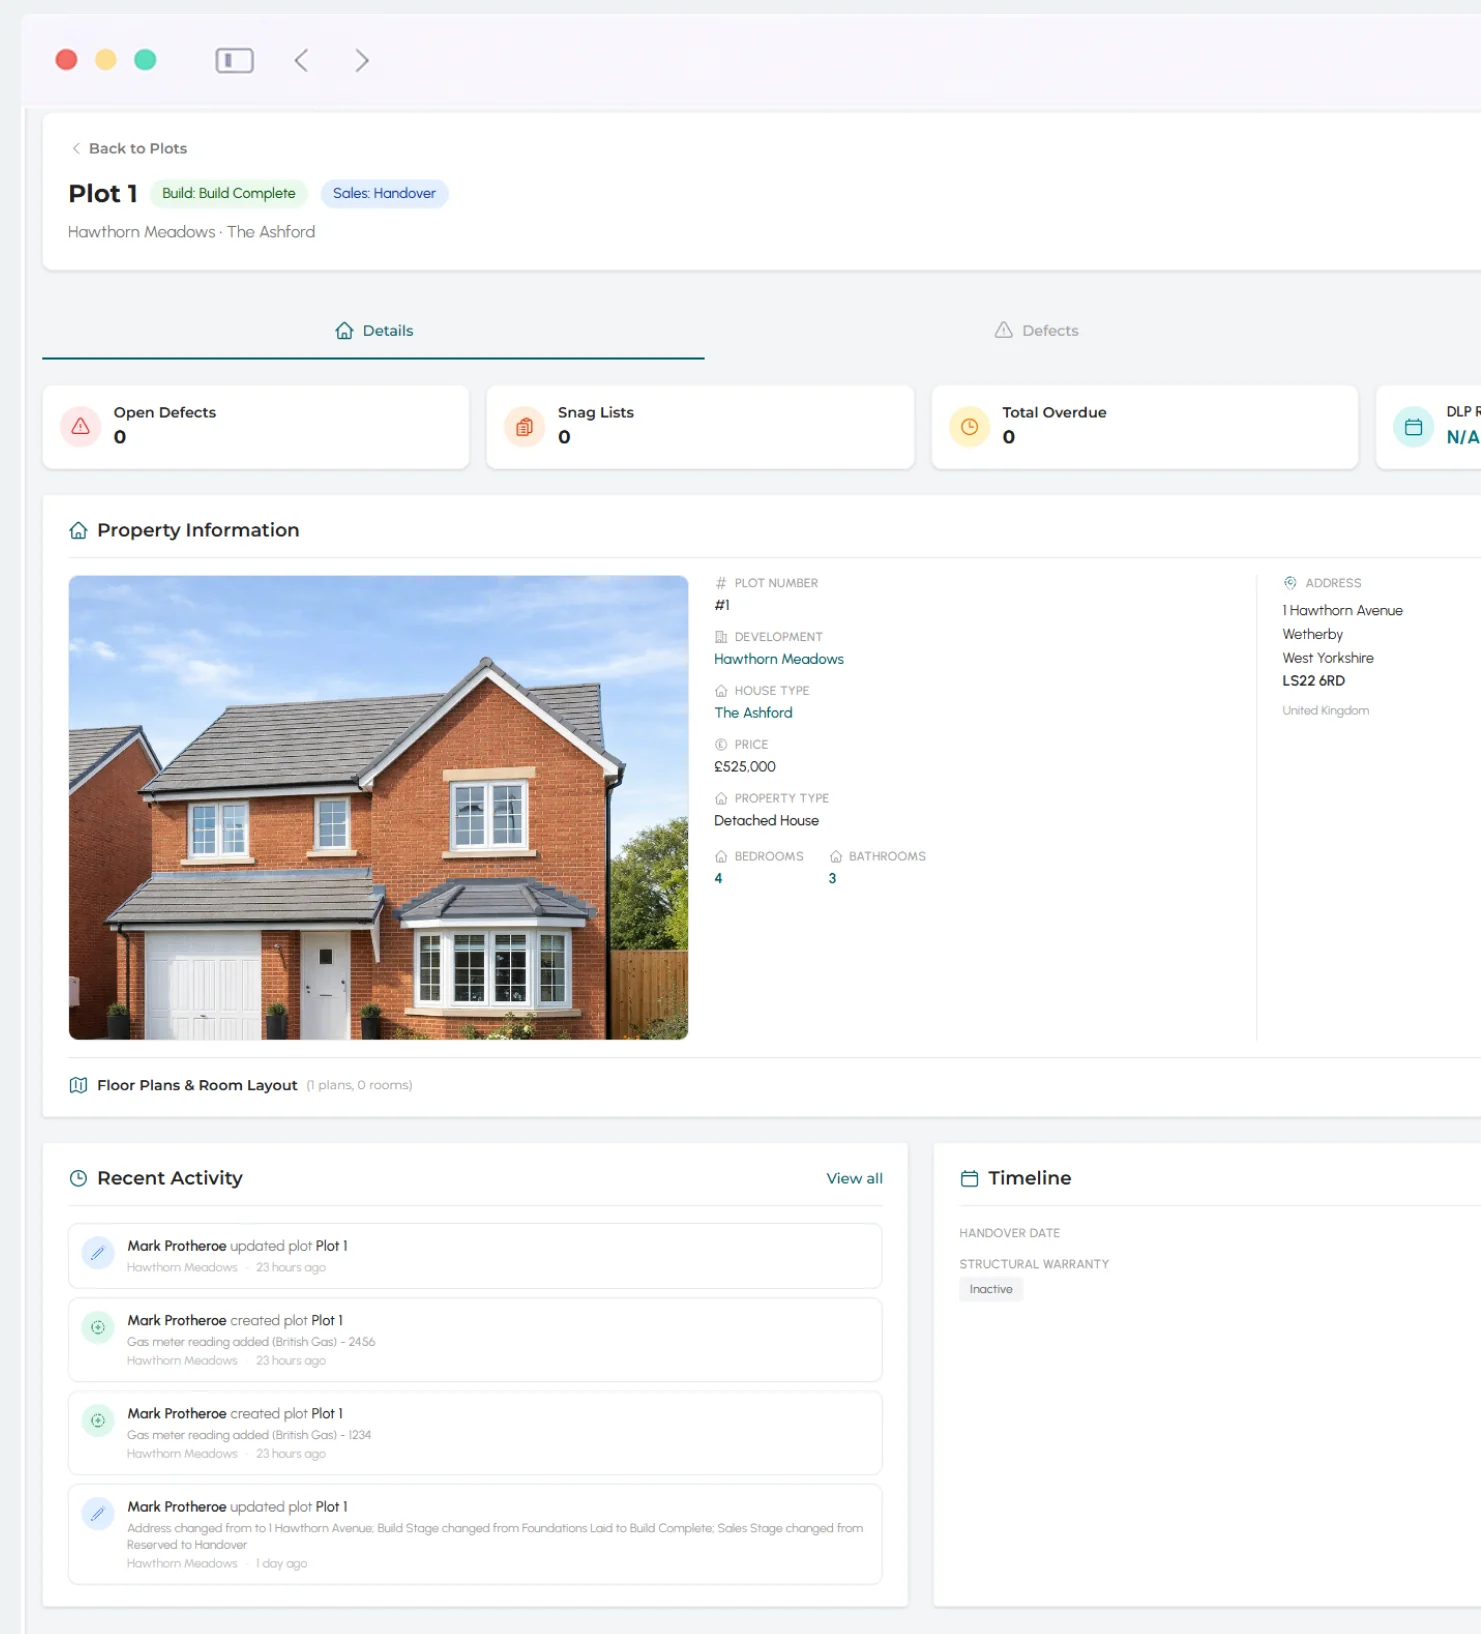The height and width of the screenshot is (1634, 1481).
Task: Click the DLP calendar icon
Action: [x=1413, y=427]
